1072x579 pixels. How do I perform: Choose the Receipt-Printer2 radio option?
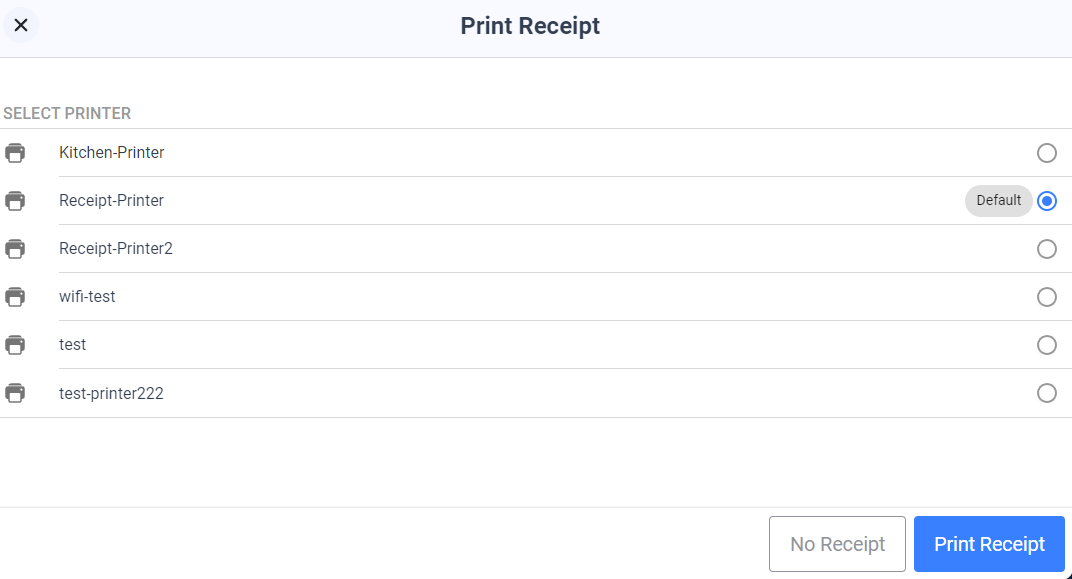point(1047,249)
